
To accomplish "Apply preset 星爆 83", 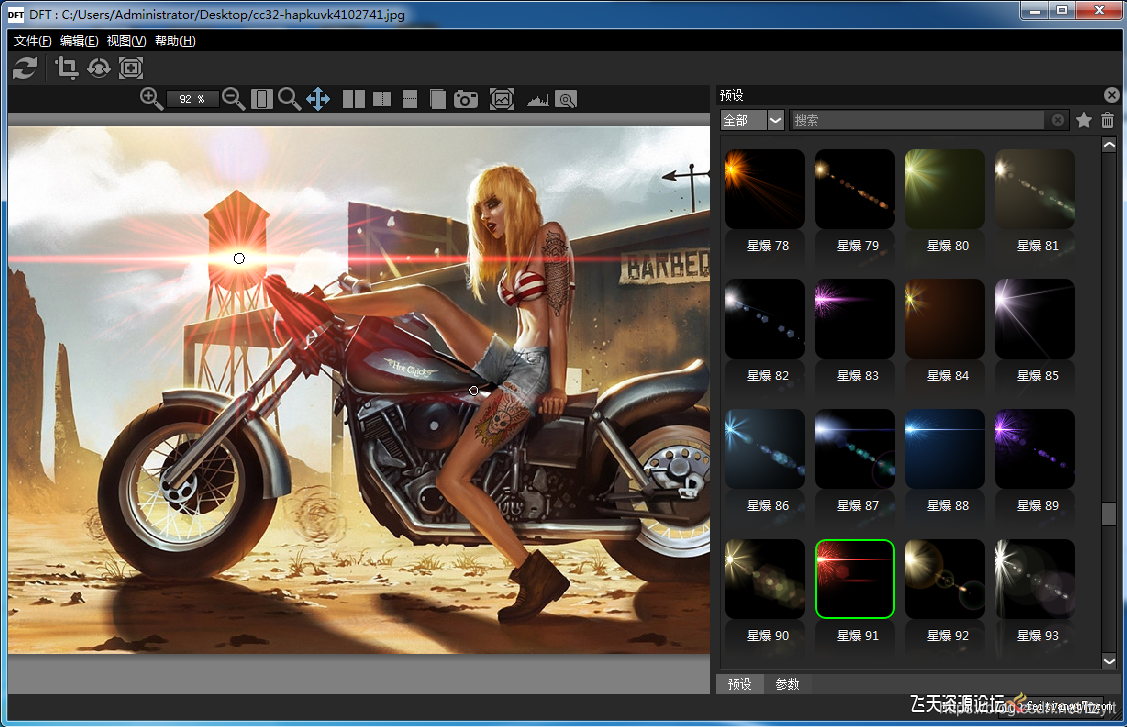I will point(855,319).
